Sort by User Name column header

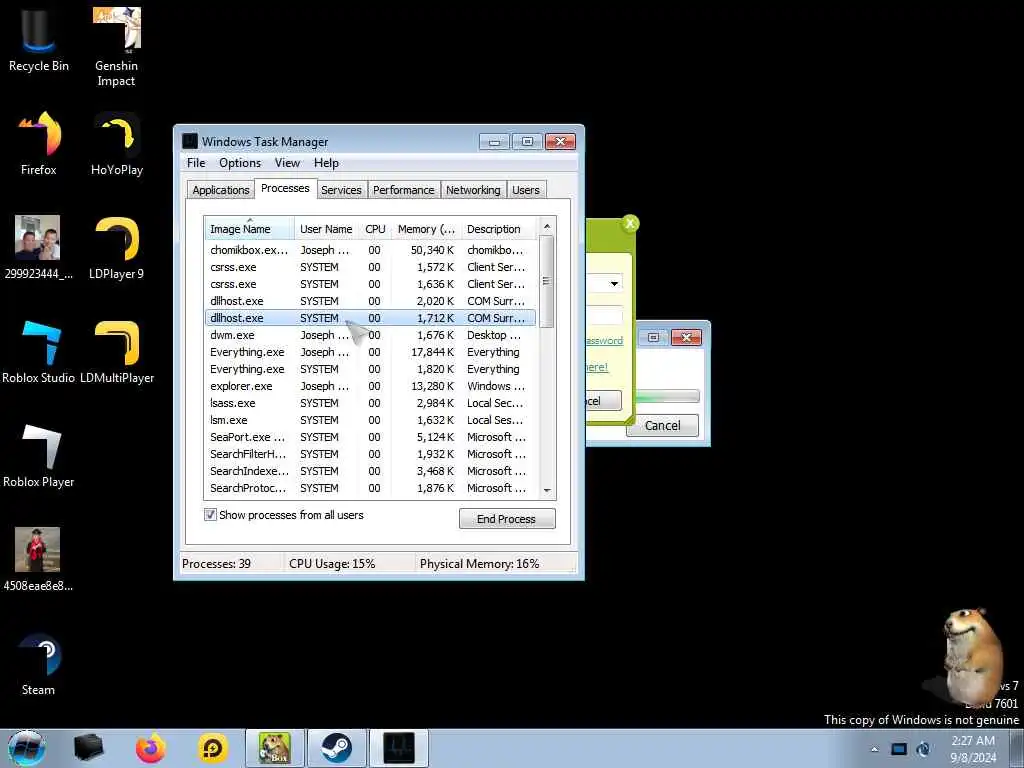(x=326, y=229)
